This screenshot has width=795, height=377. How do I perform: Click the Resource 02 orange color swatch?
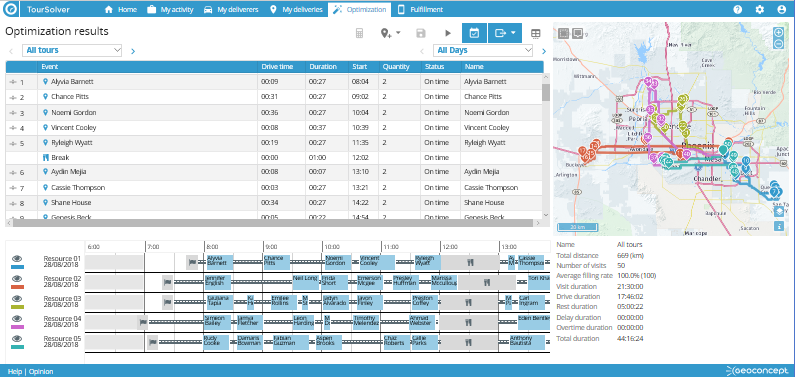[x=18, y=286]
